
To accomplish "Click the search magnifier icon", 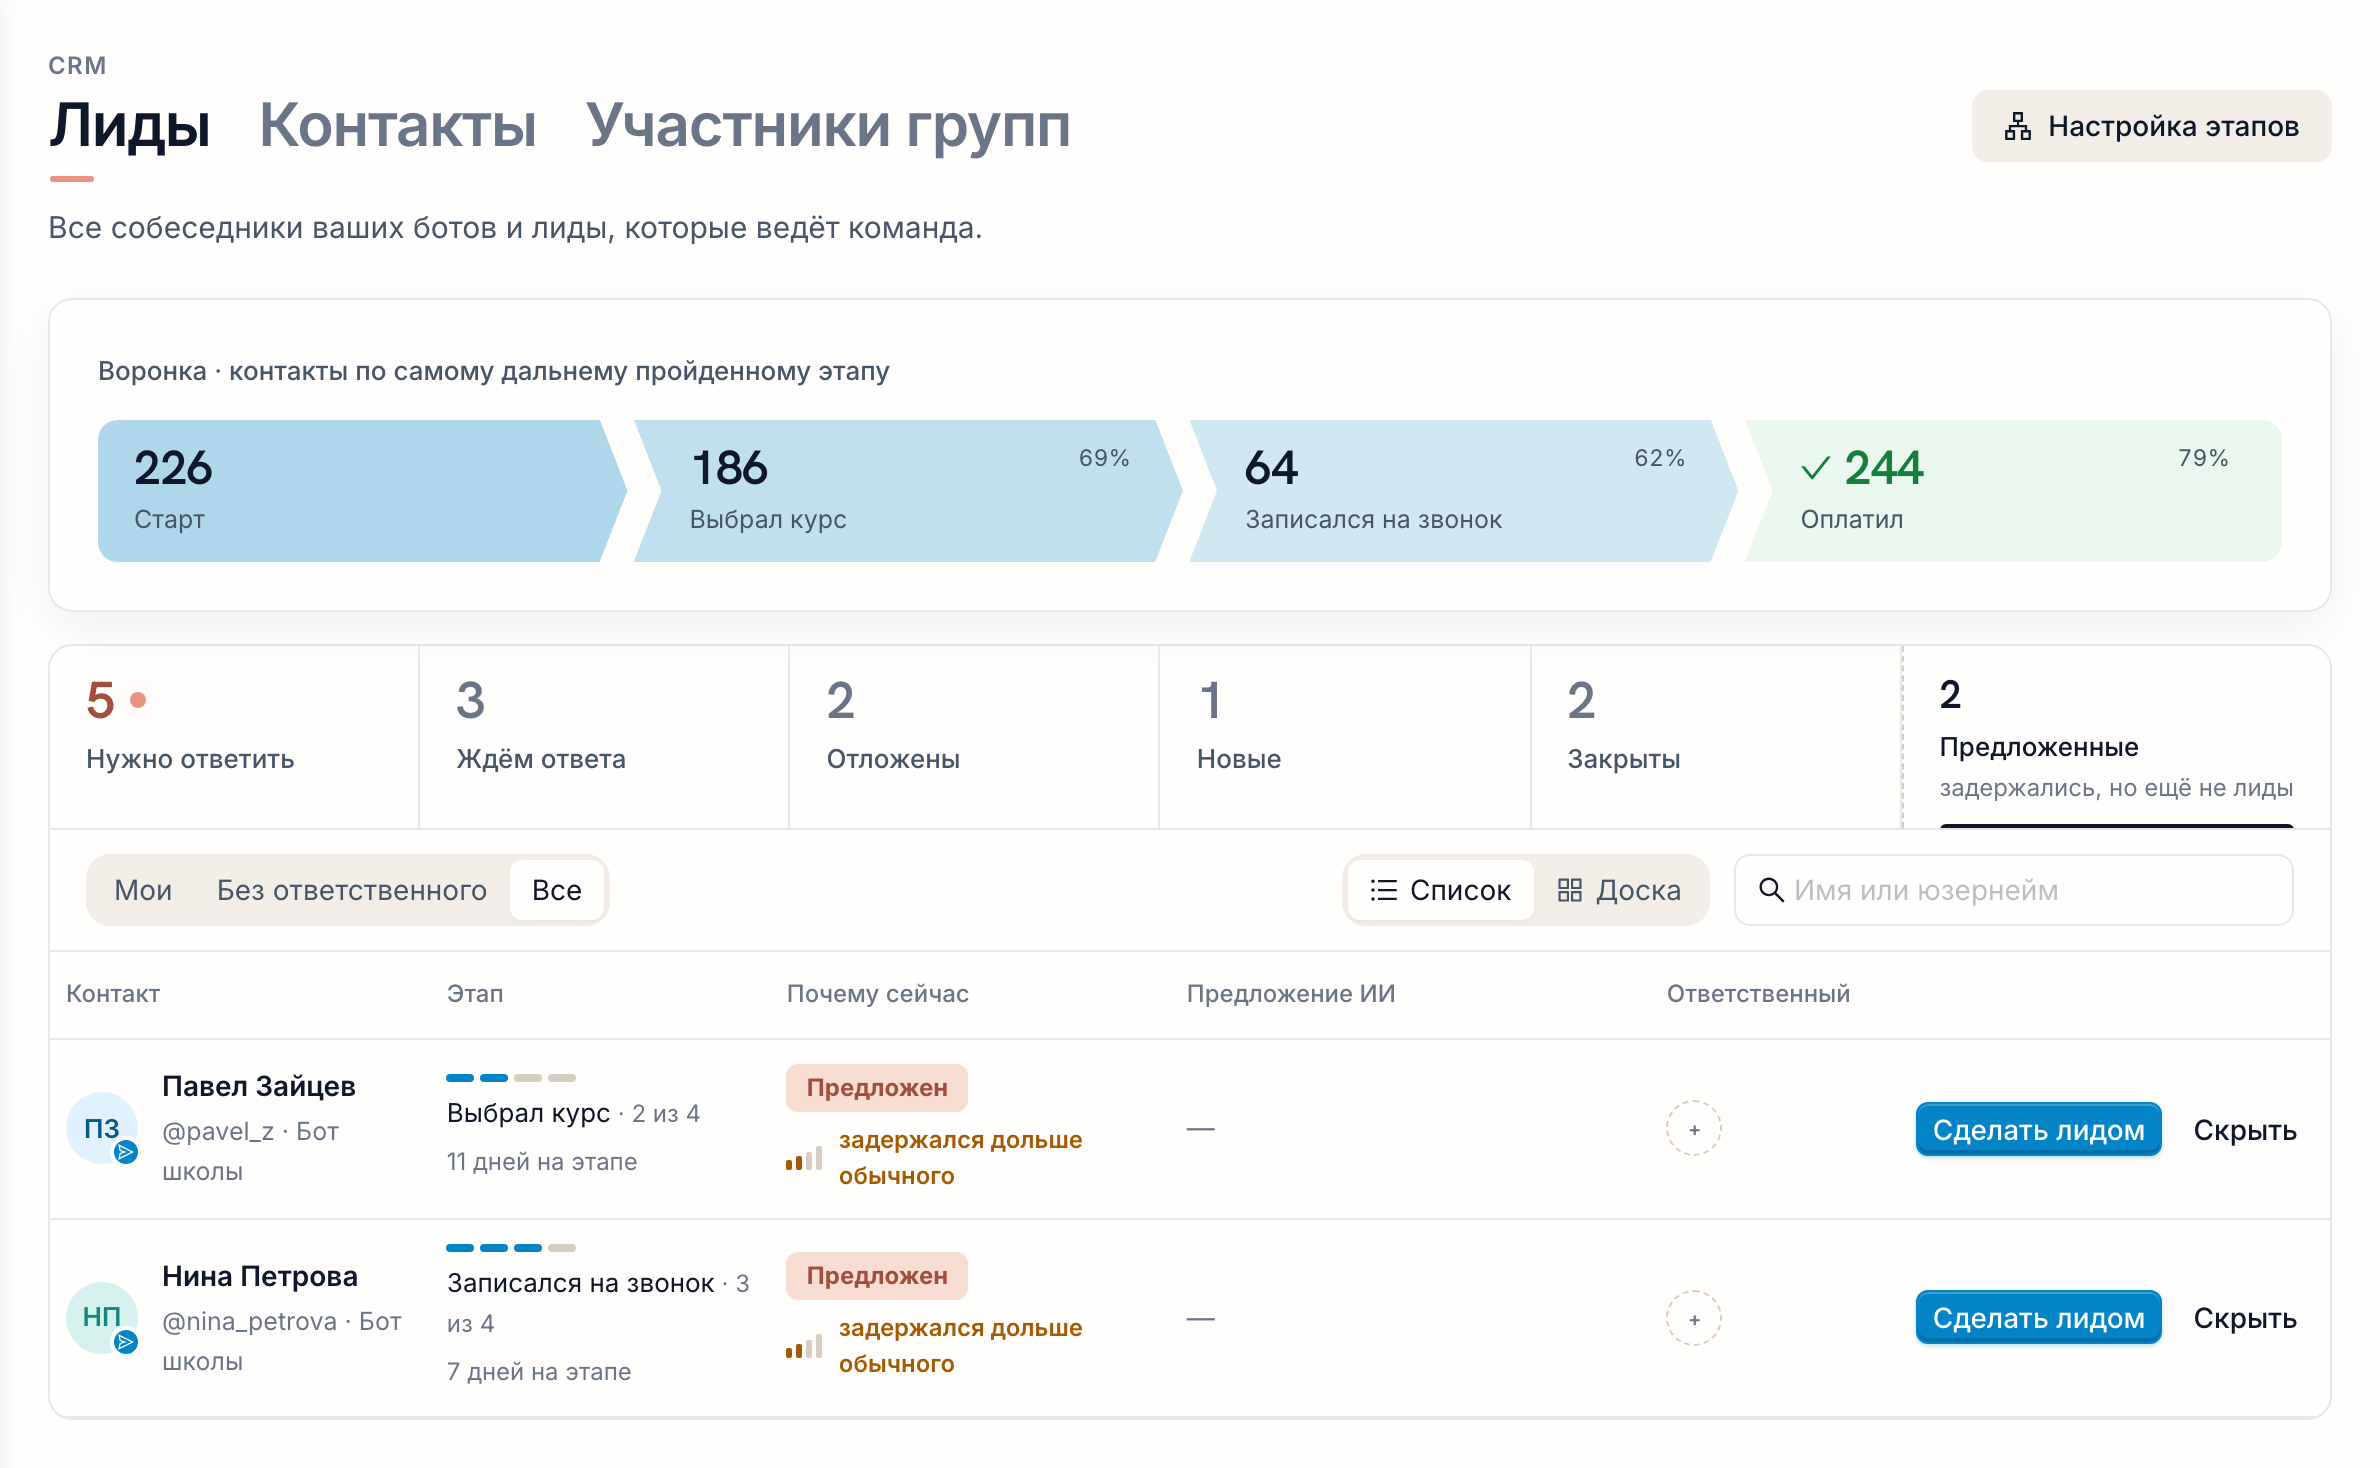I will point(1771,890).
